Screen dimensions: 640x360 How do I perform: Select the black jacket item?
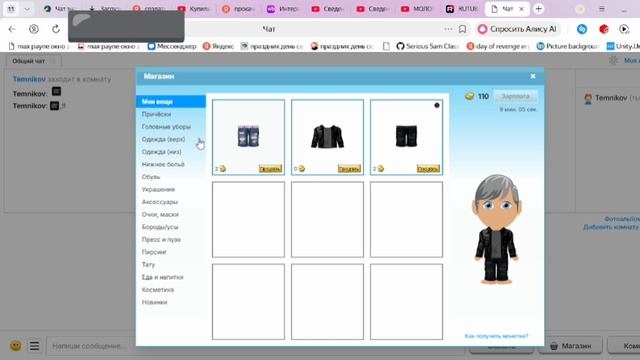click(x=327, y=136)
